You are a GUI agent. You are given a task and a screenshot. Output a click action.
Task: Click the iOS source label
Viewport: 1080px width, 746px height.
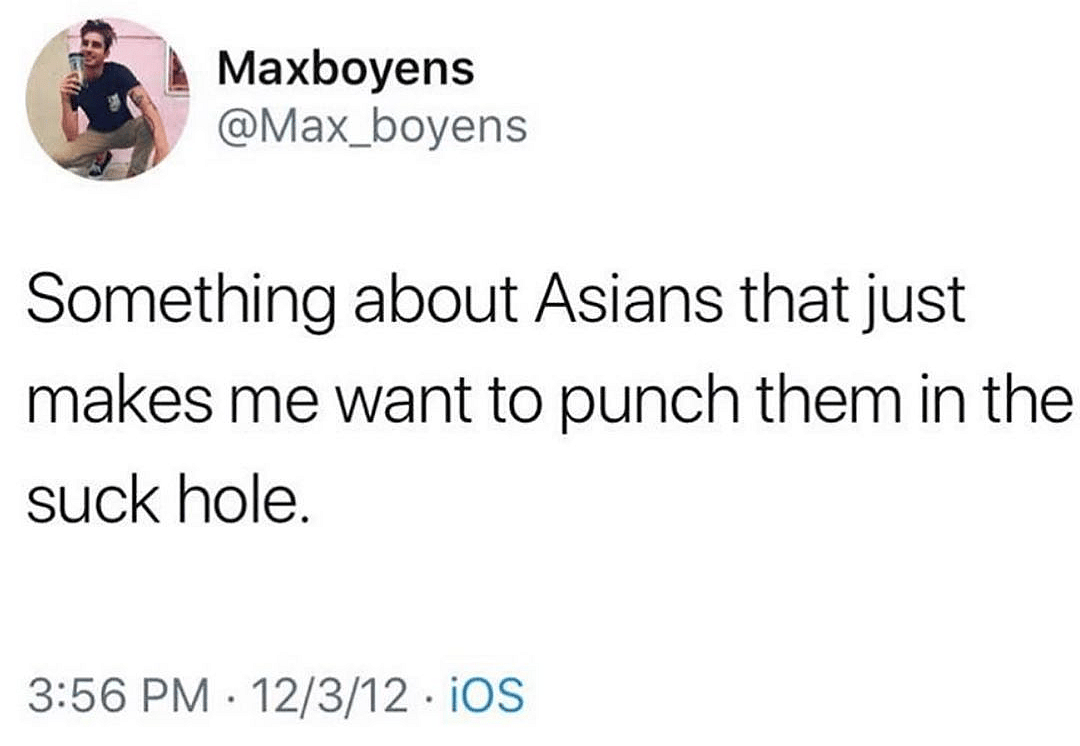point(486,694)
